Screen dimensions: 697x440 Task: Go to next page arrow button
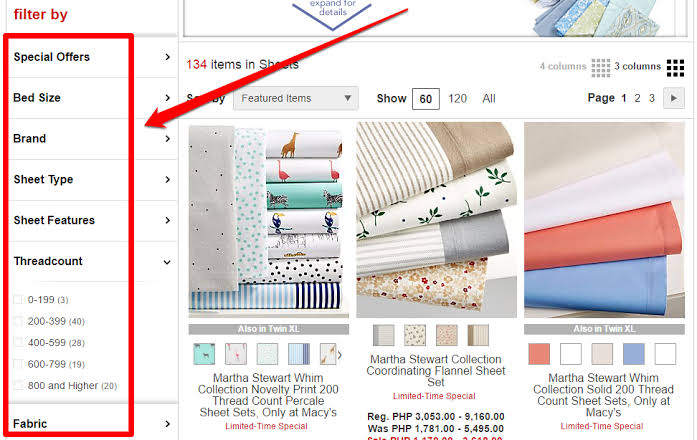(x=674, y=98)
